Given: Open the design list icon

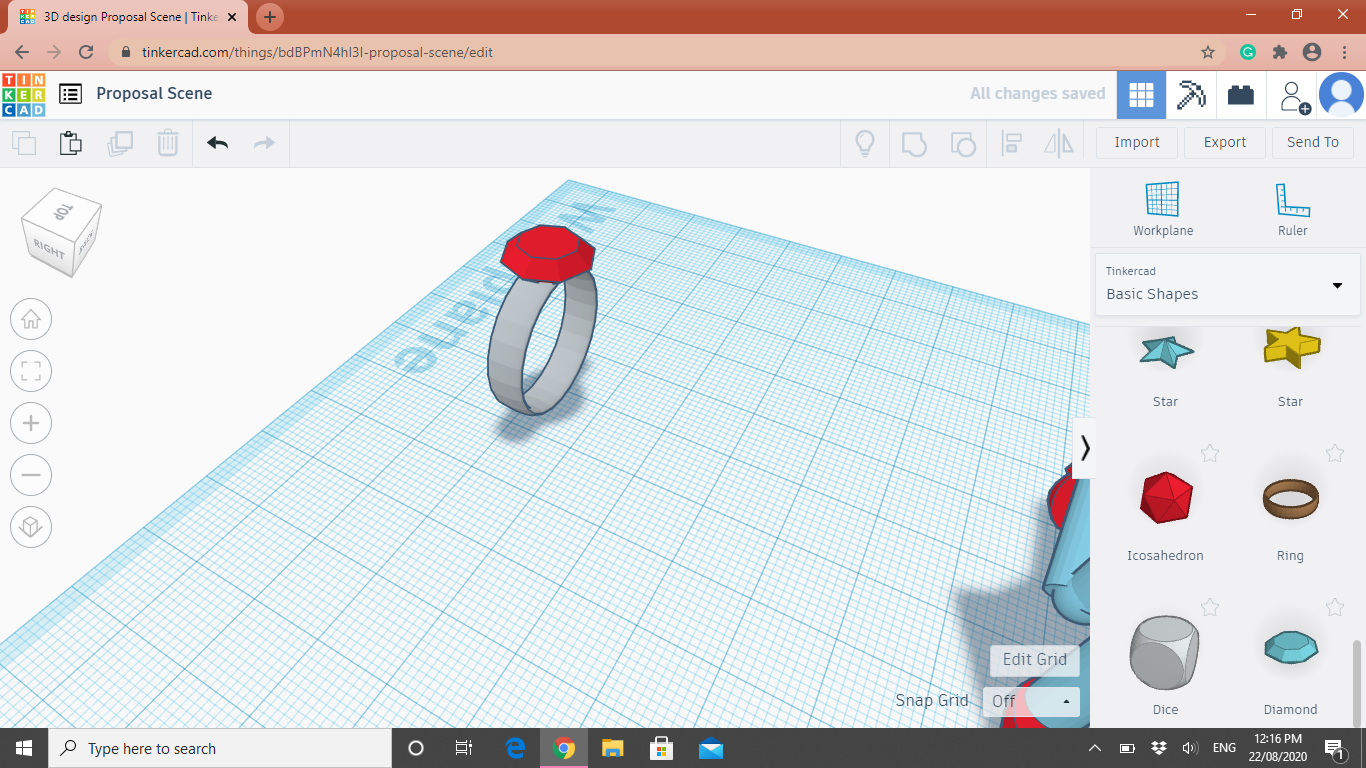Looking at the screenshot, I should [x=70, y=94].
